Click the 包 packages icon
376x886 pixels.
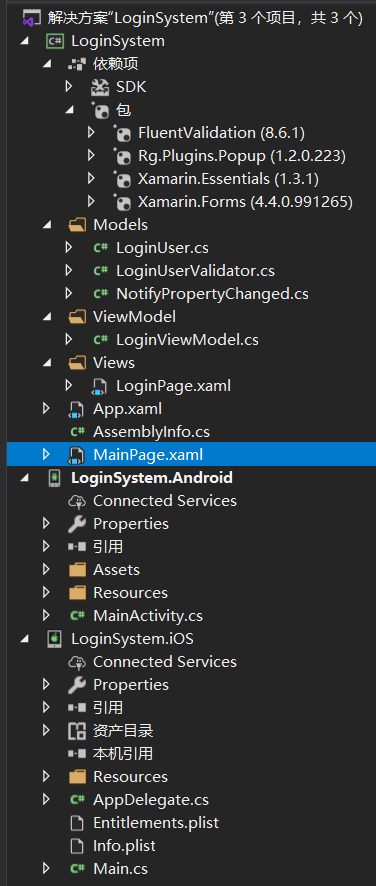tap(100, 110)
